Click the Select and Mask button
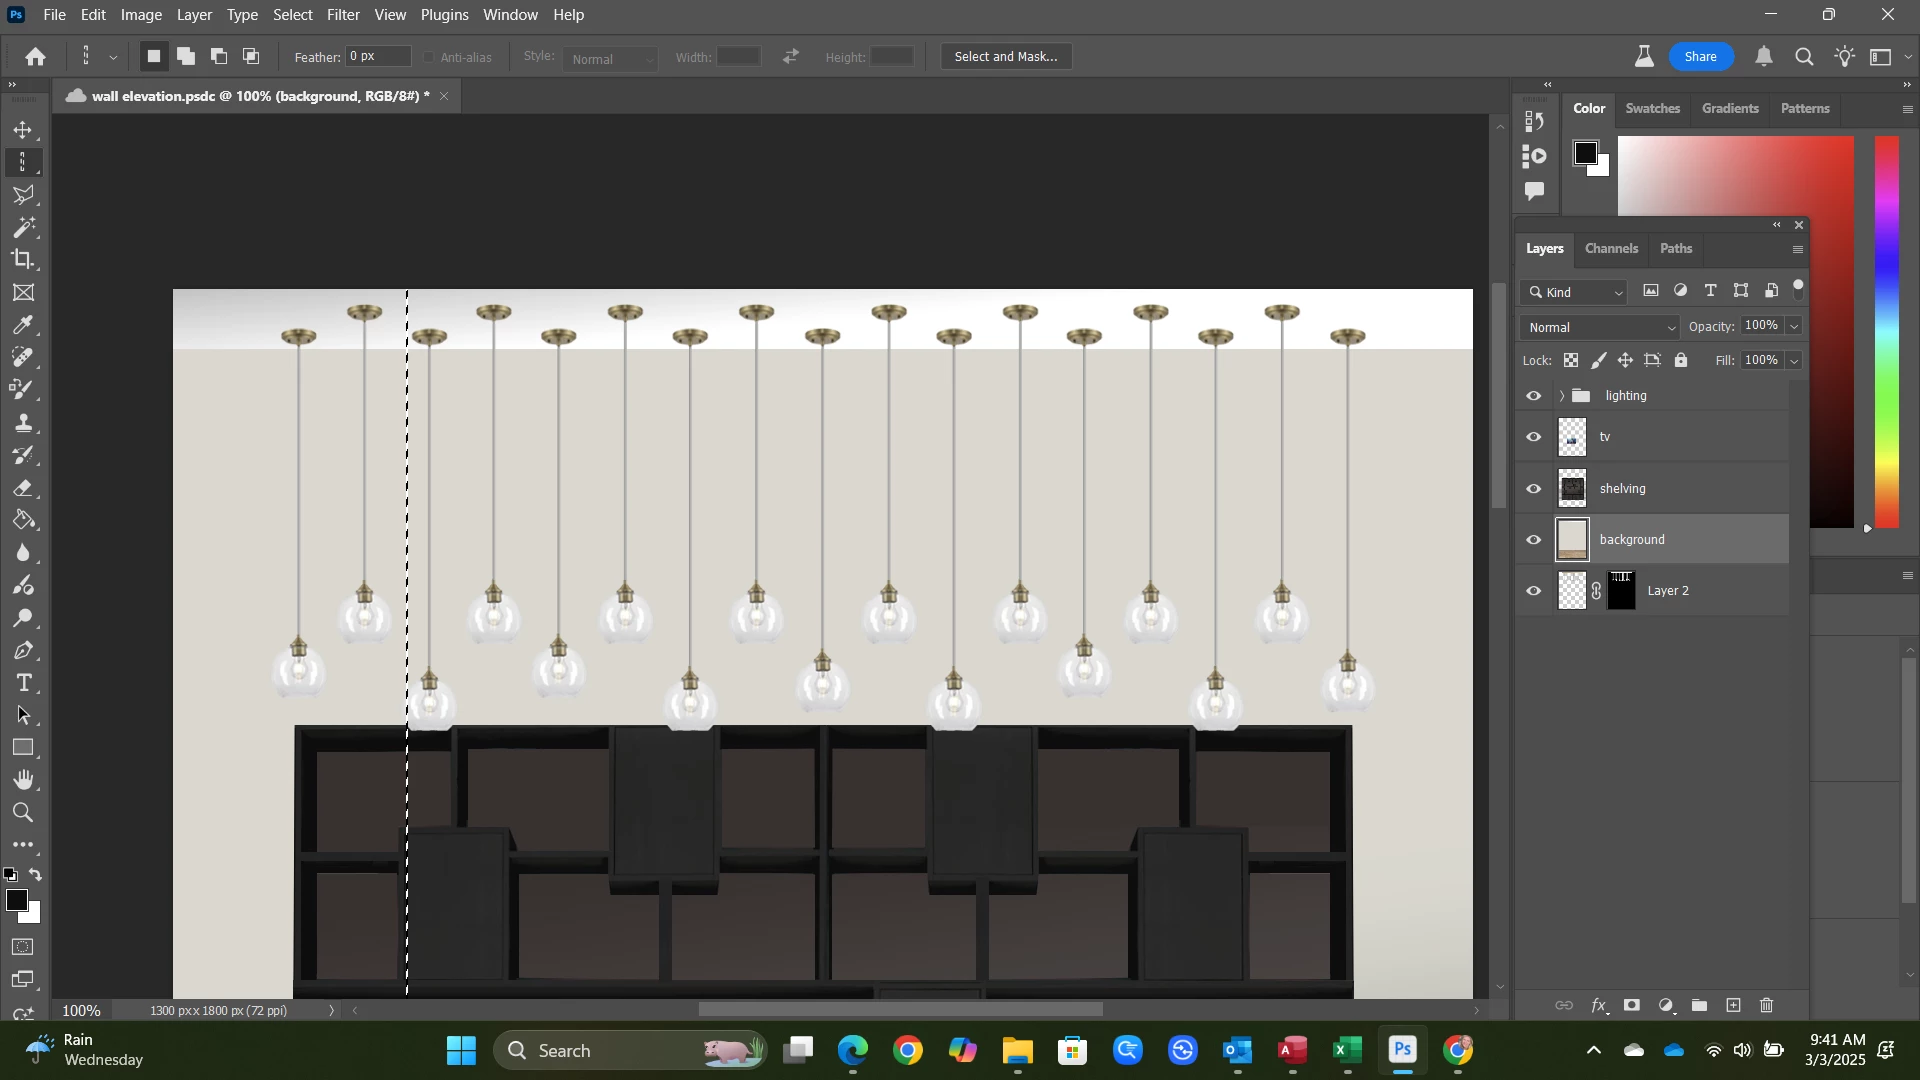Screen dimensions: 1920x1080 [x=1006, y=57]
